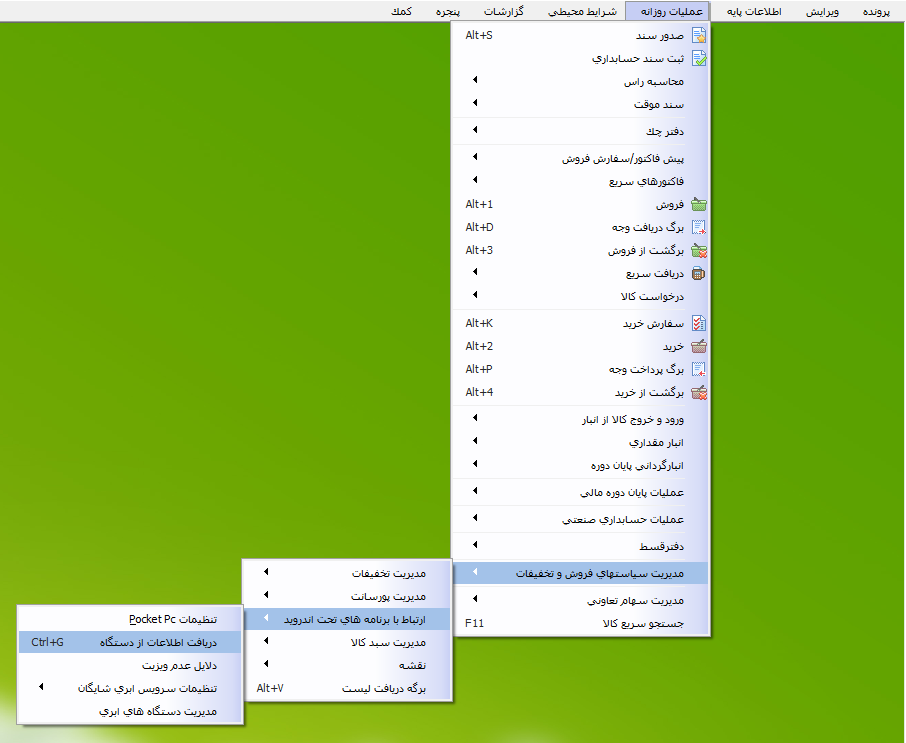This screenshot has height=743, width=906.
Task: Click the ثبت سند حسابداري checkmark icon
Action: pyautogui.click(x=699, y=57)
